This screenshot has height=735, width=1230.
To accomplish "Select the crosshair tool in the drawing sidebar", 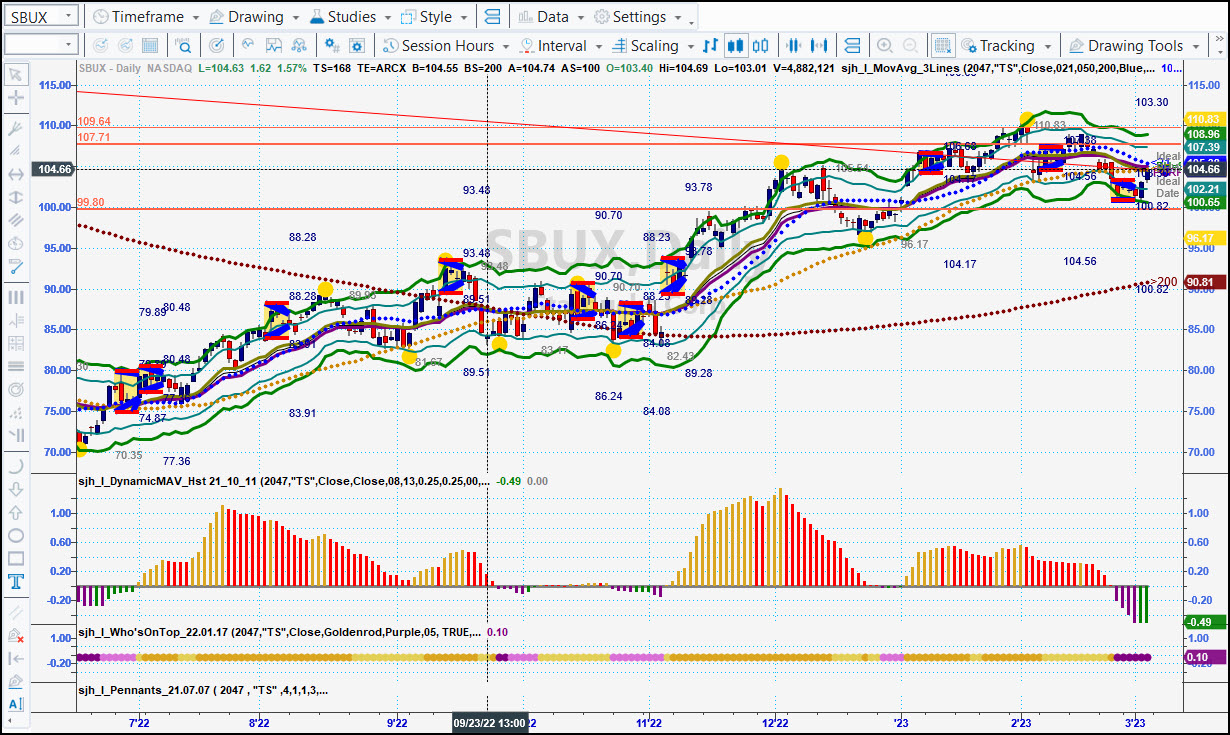I will 16,98.
